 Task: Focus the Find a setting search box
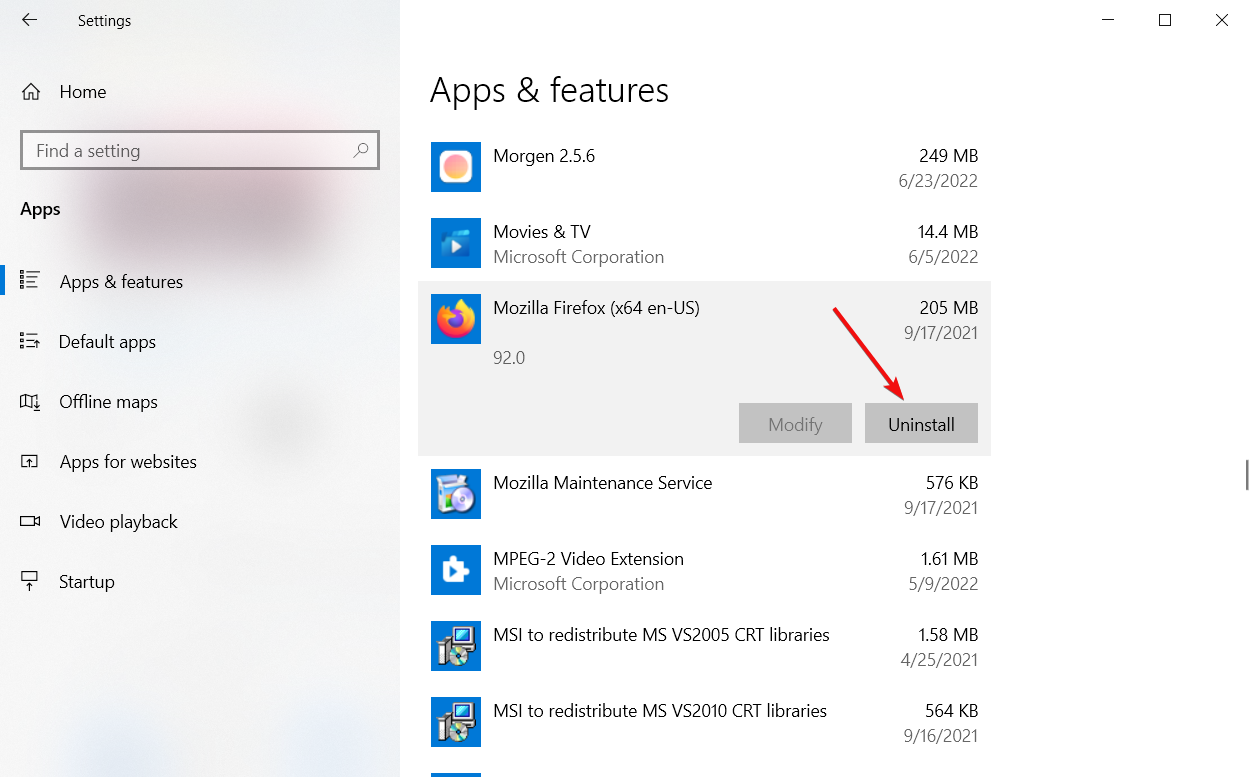click(x=199, y=151)
